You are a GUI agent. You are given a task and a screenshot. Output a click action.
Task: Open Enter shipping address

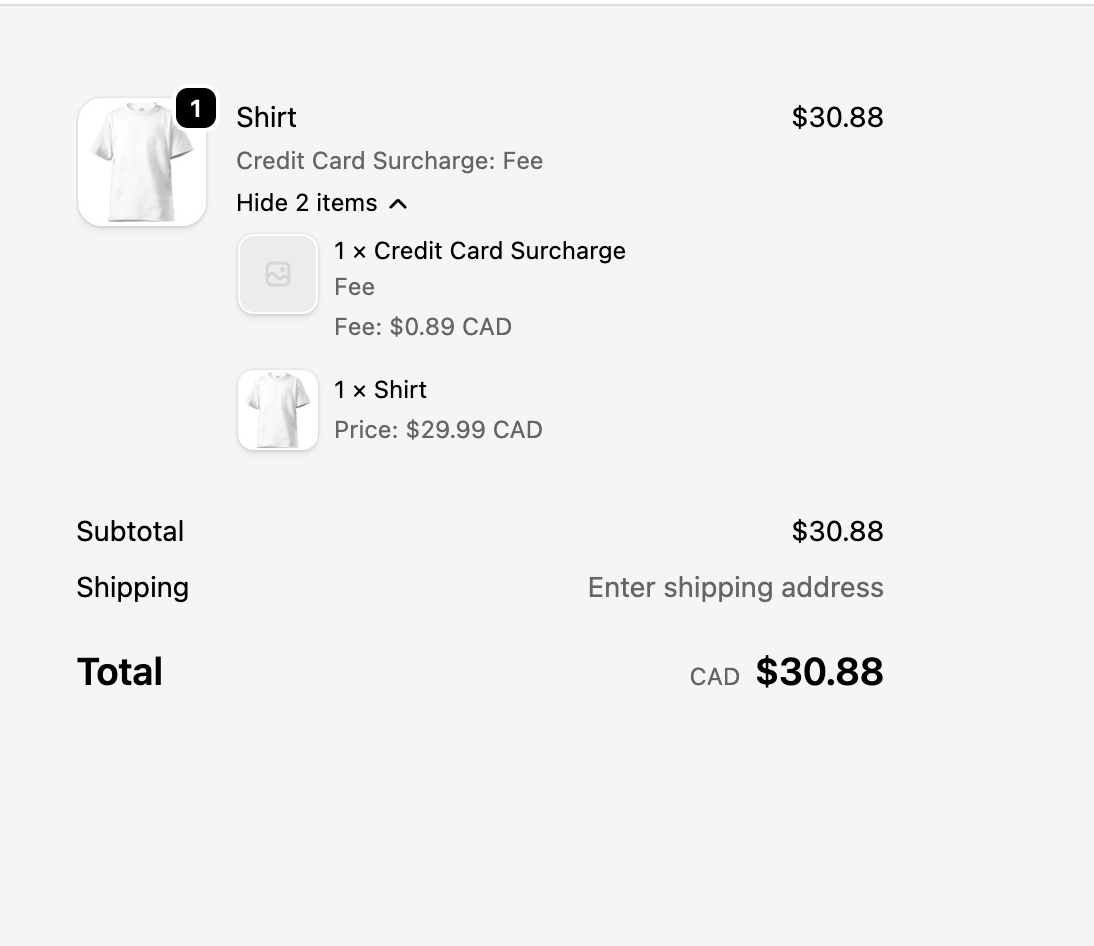[736, 587]
